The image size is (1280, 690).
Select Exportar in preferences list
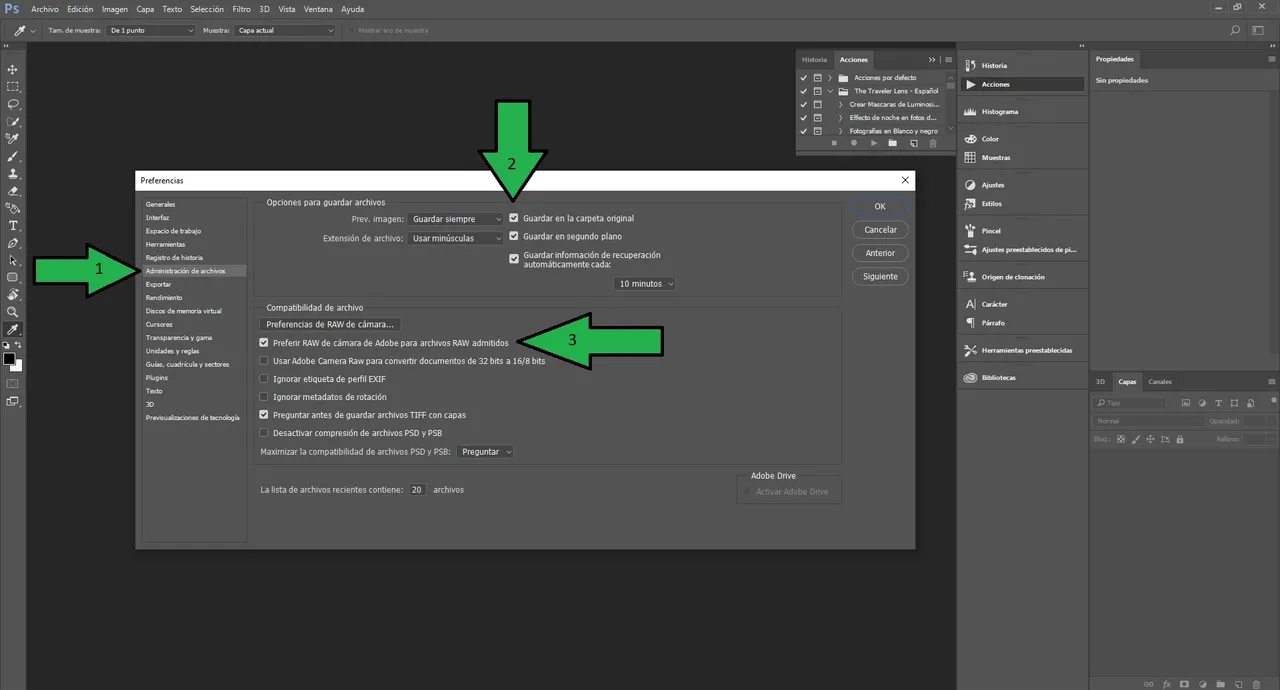tap(158, 285)
